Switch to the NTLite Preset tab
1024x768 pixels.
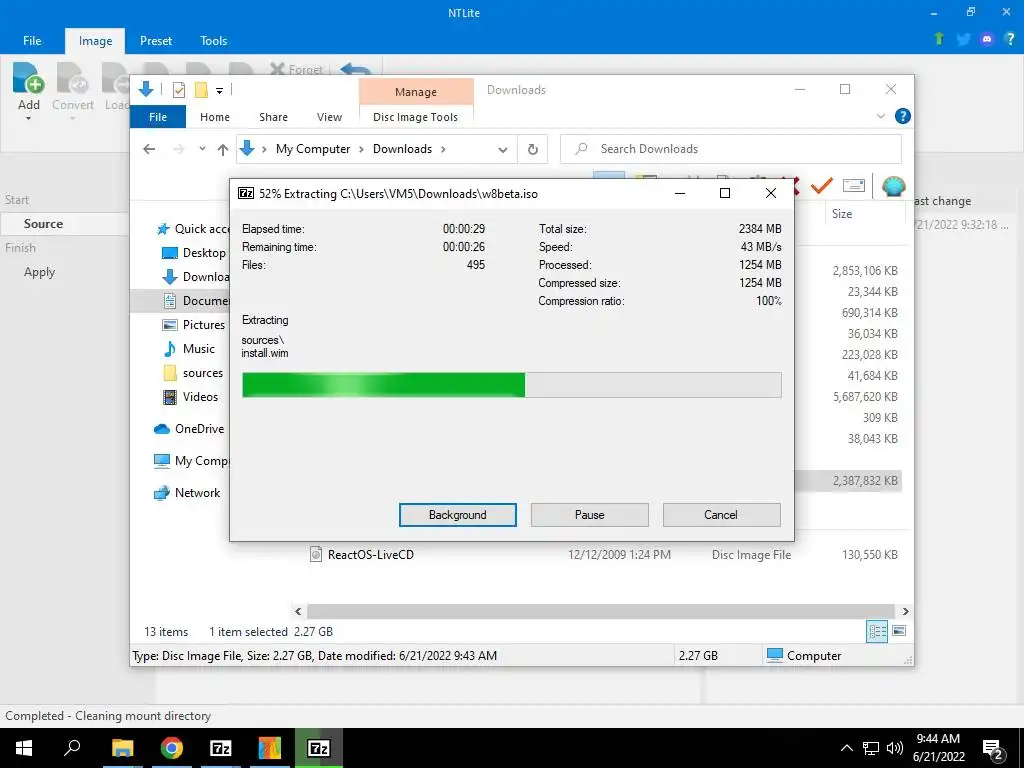click(155, 40)
